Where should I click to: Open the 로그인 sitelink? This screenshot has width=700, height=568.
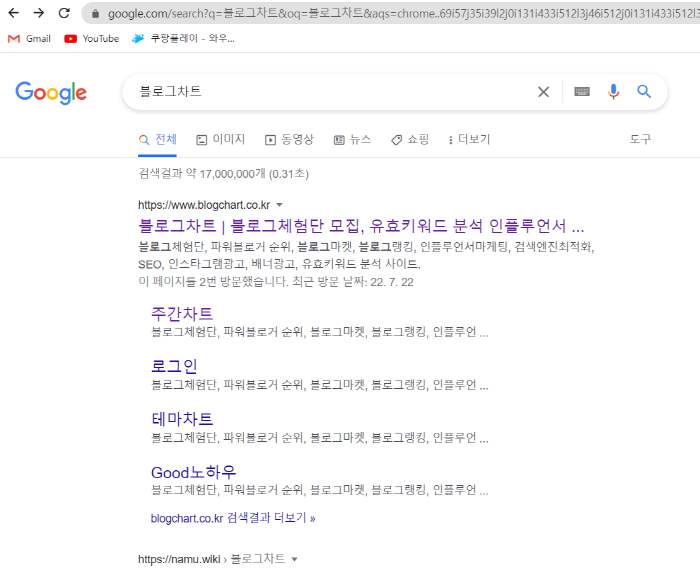pyautogui.click(x=174, y=367)
